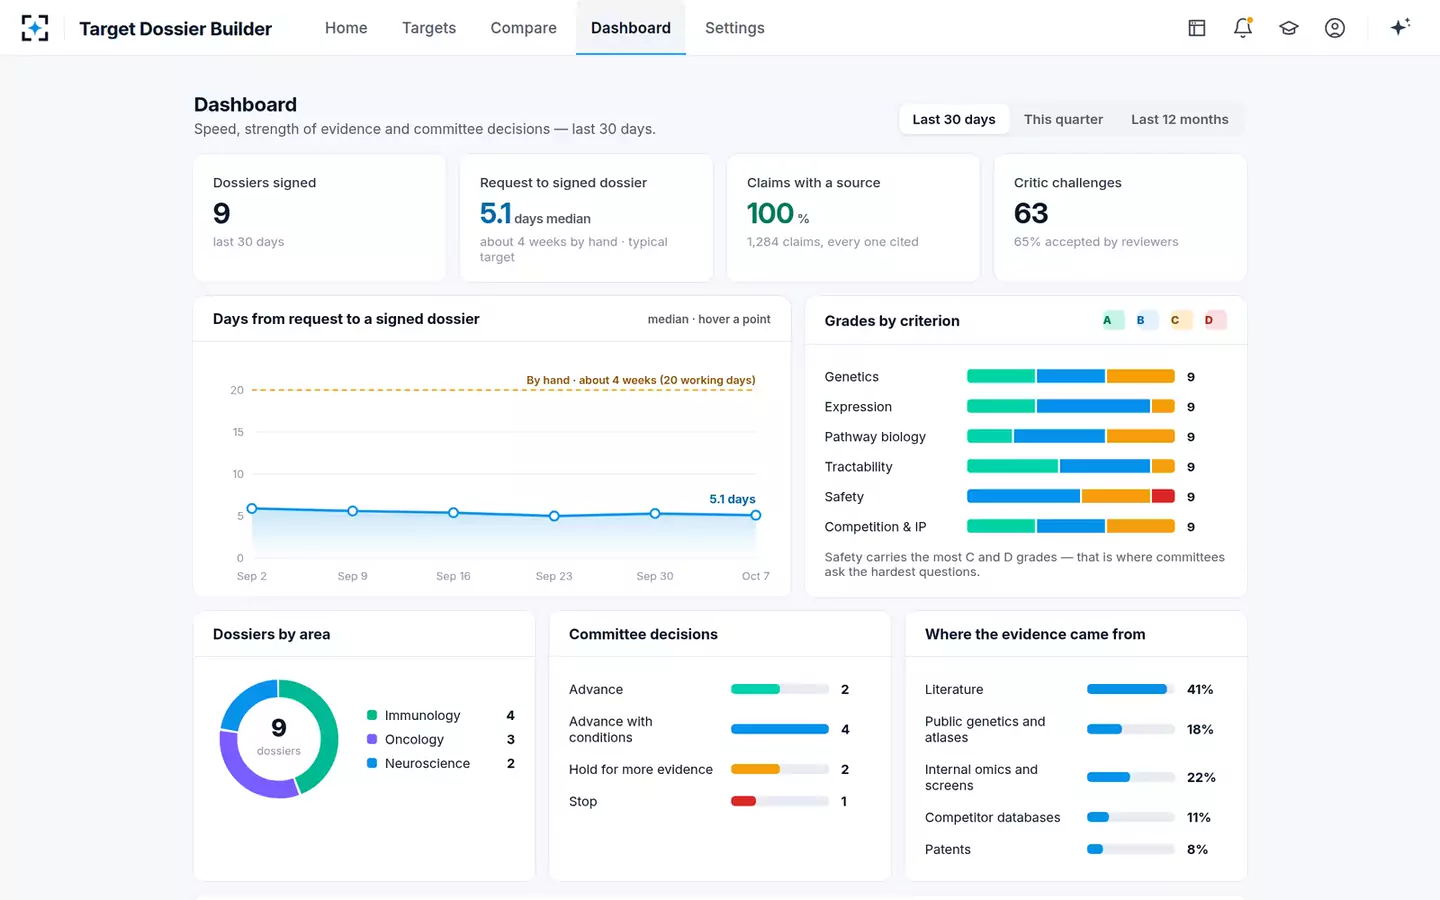The width and height of the screenshot is (1440, 900).
Task: Launch the sparkle AI assistant icon
Action: pyautogui.click(x=1400, y=28)
